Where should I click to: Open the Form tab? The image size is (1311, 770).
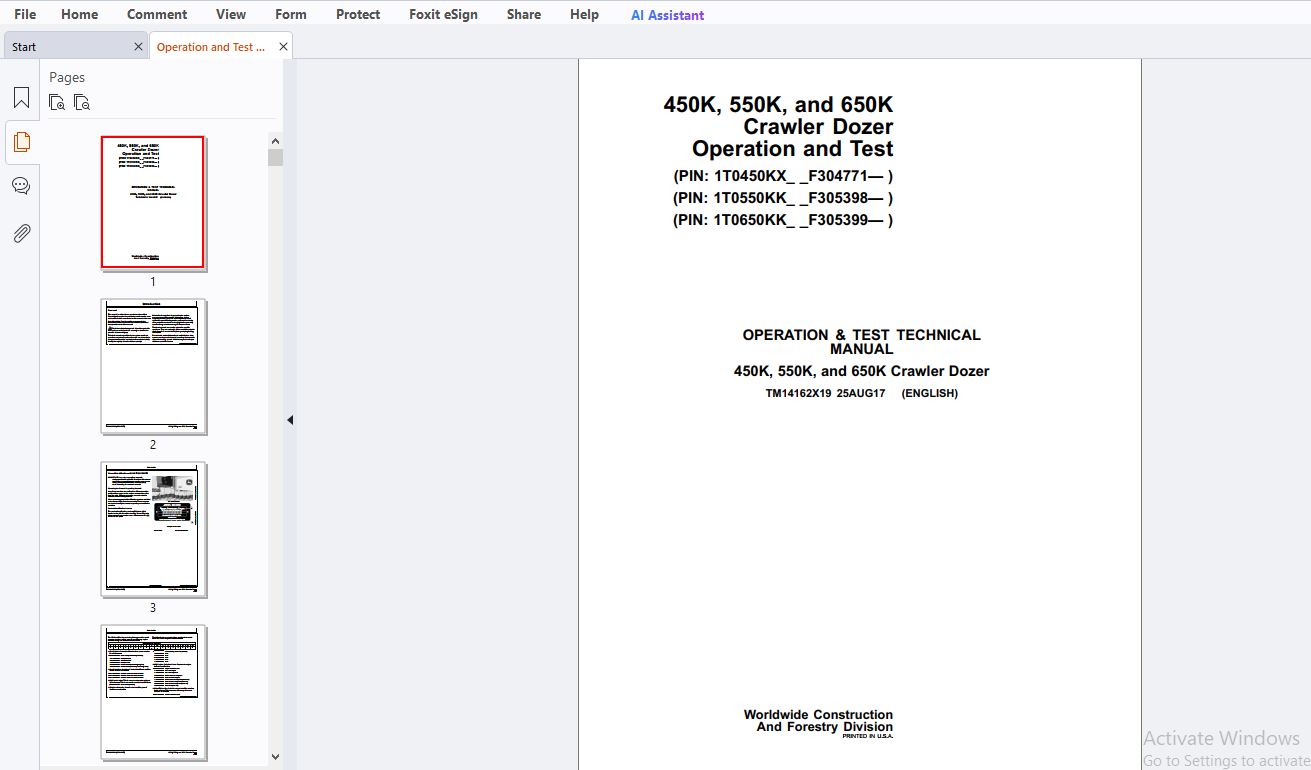(x=291, y=14)
